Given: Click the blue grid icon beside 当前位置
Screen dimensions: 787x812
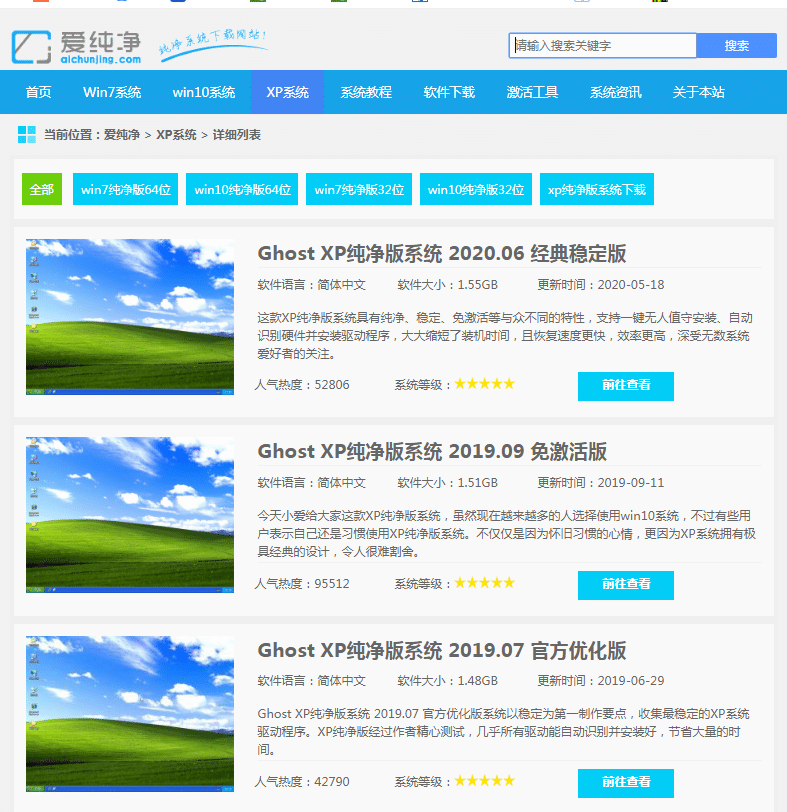Looking at the screenshot, I should 26,135.
